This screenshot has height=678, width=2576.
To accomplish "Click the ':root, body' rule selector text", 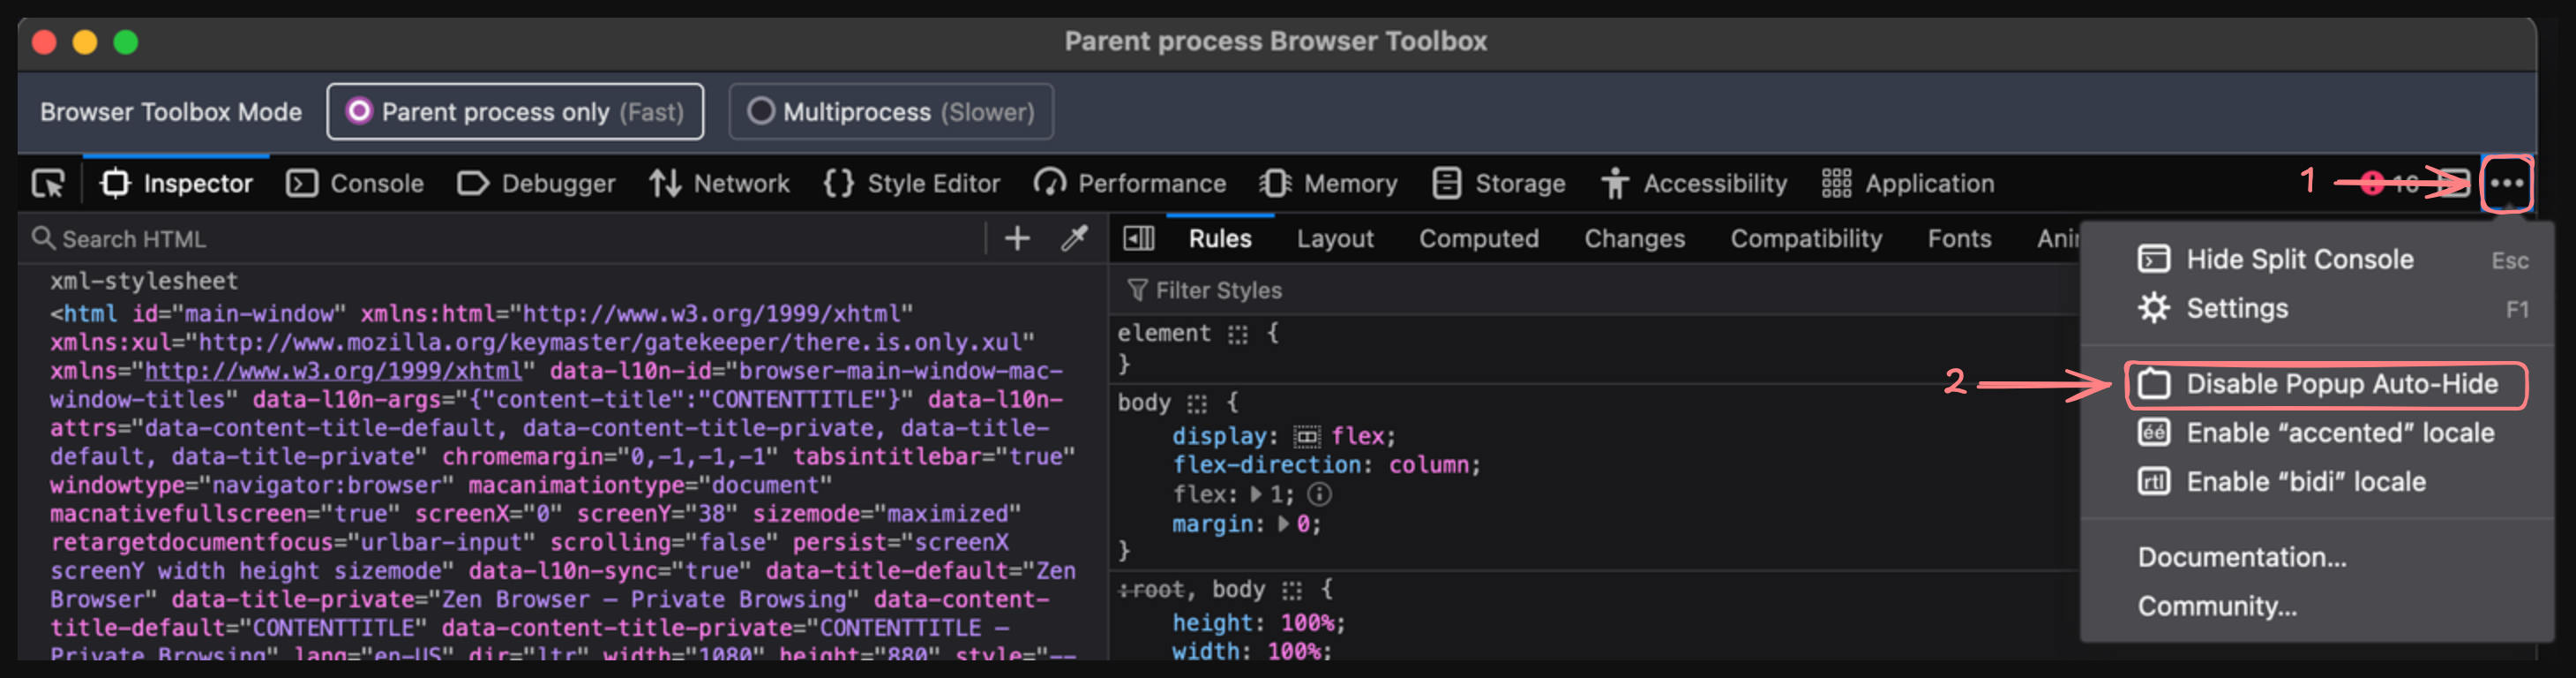I will point(1192,590).
